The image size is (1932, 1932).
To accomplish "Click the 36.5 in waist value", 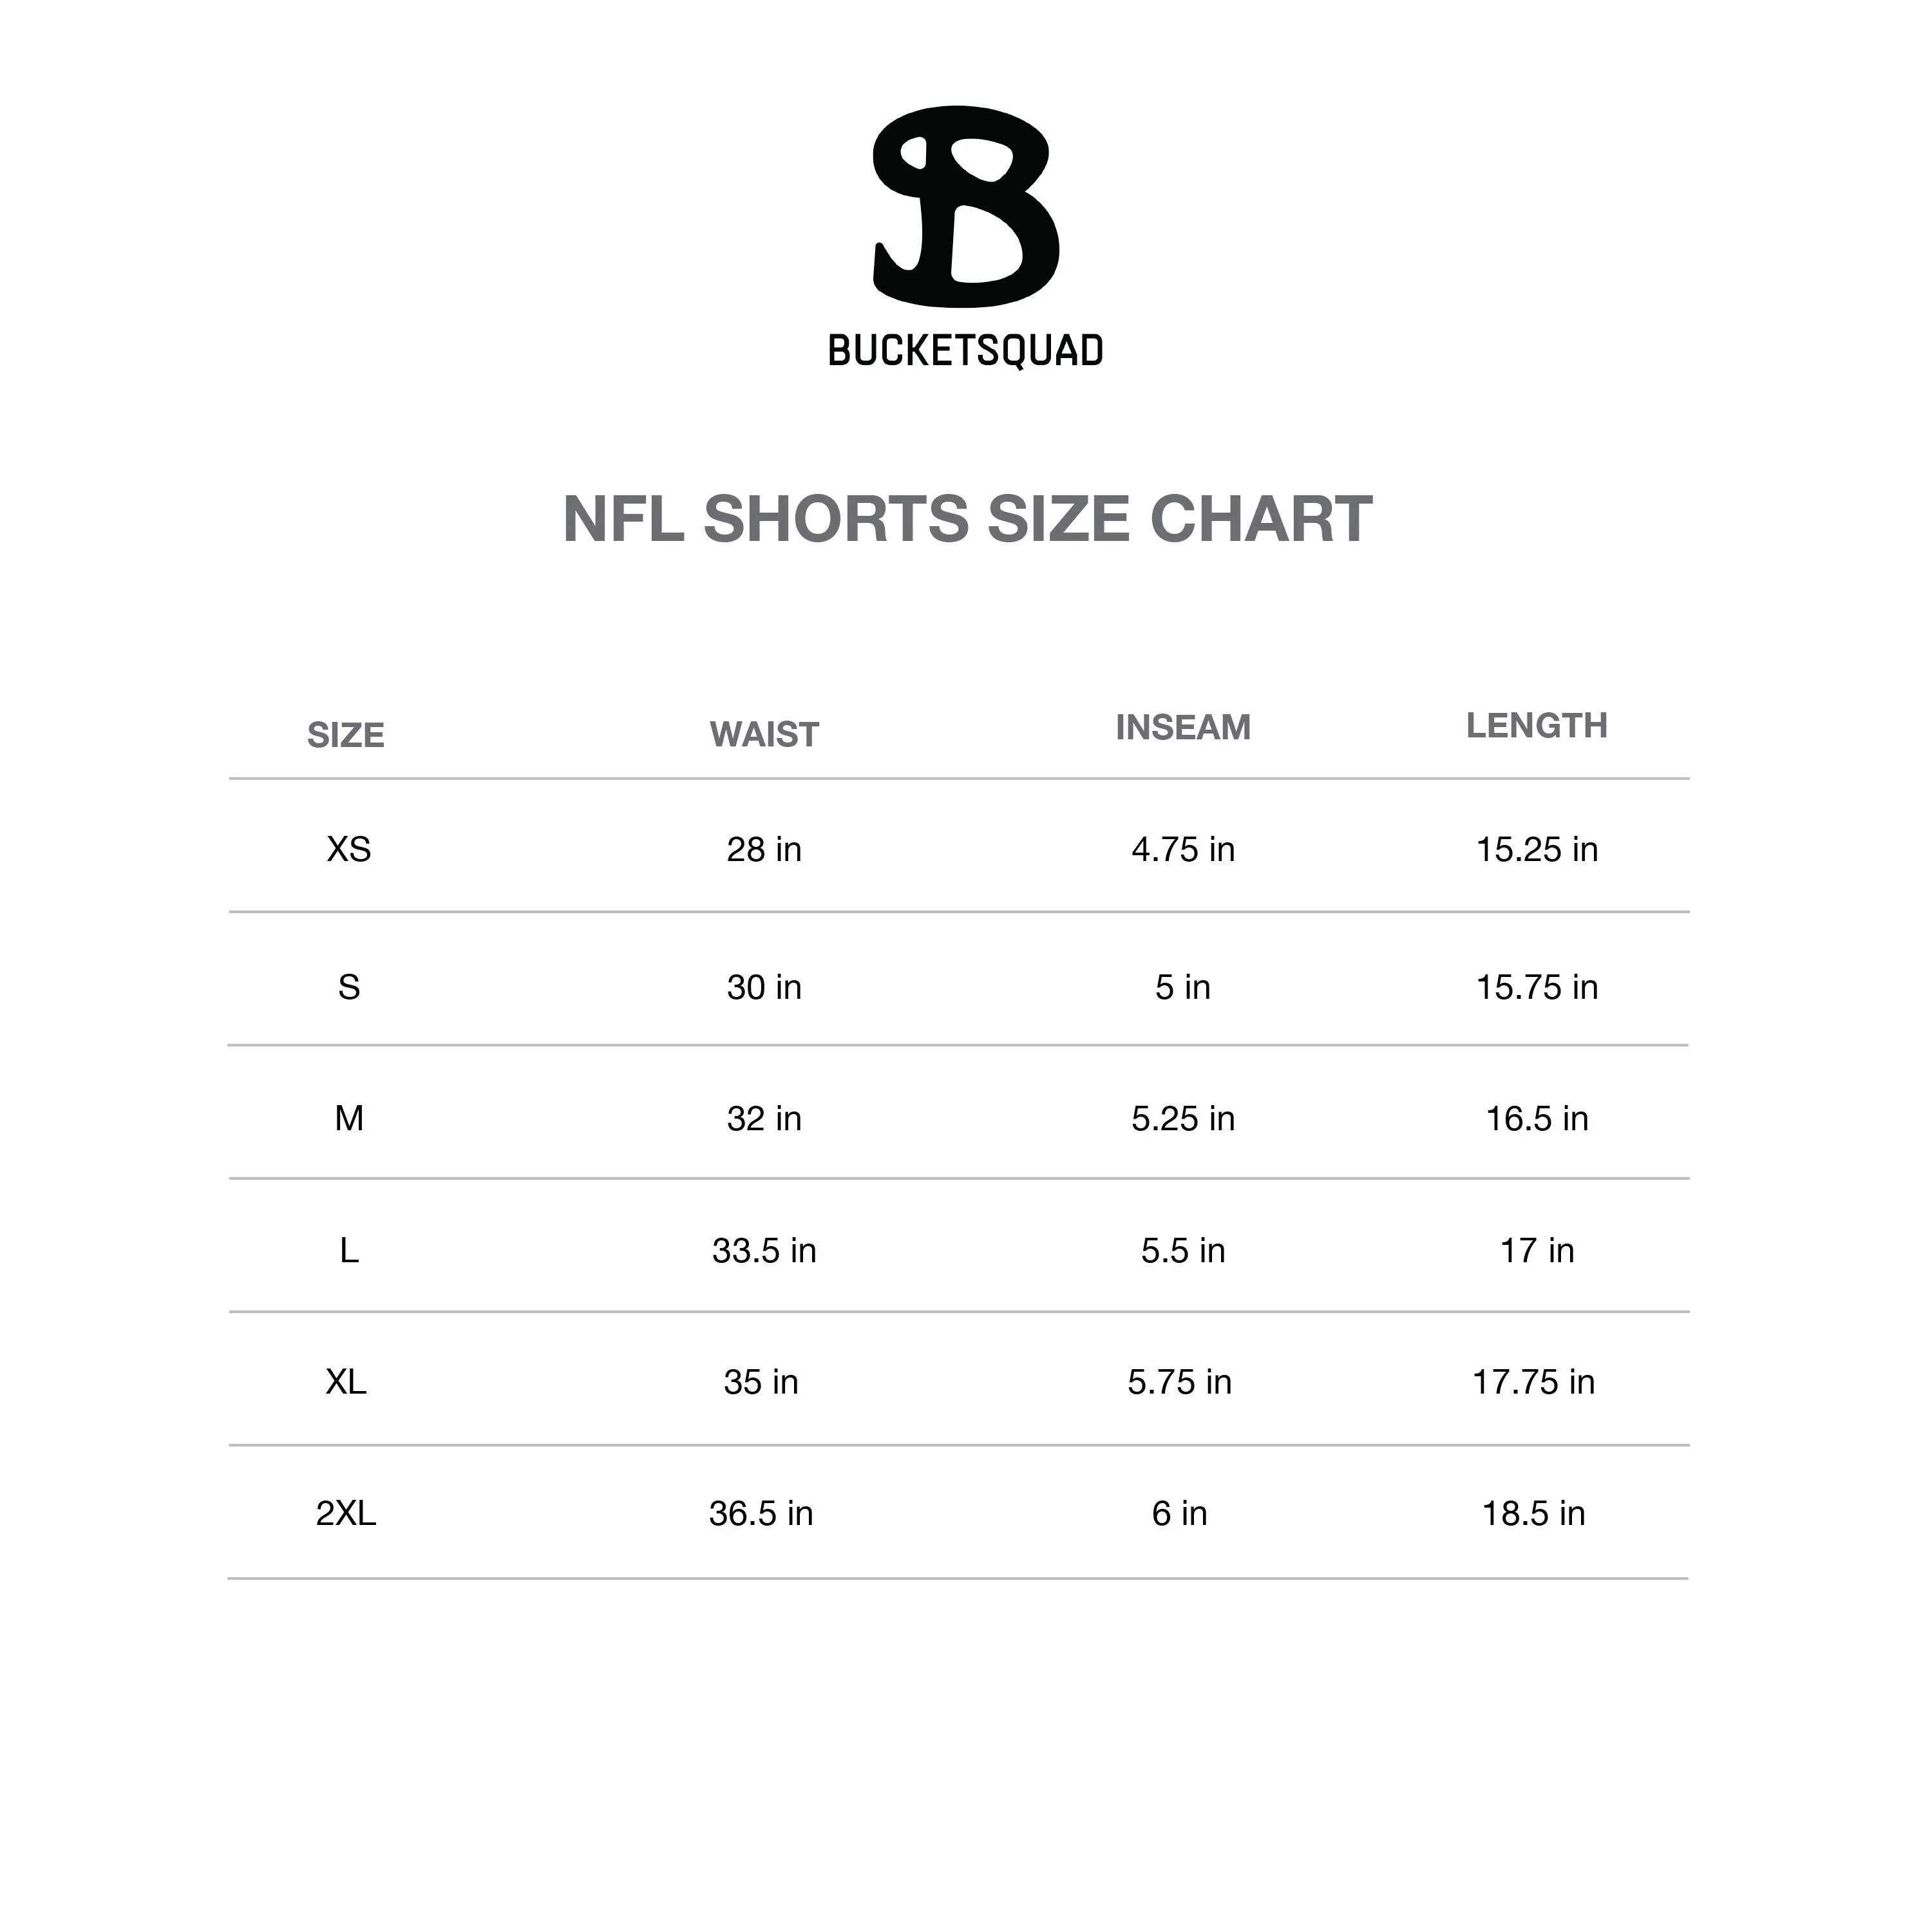I will pyautogui.click(x=761, y=1513).
